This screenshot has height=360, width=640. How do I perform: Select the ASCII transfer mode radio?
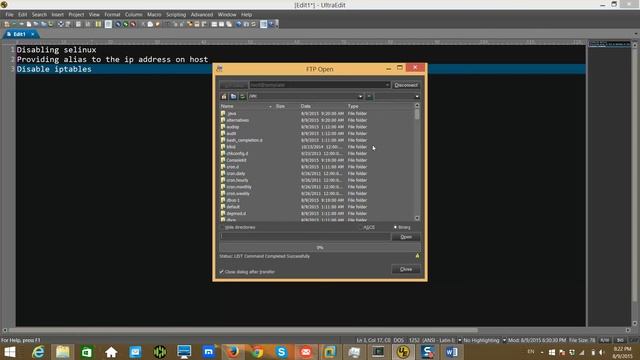tap(361, 227)
